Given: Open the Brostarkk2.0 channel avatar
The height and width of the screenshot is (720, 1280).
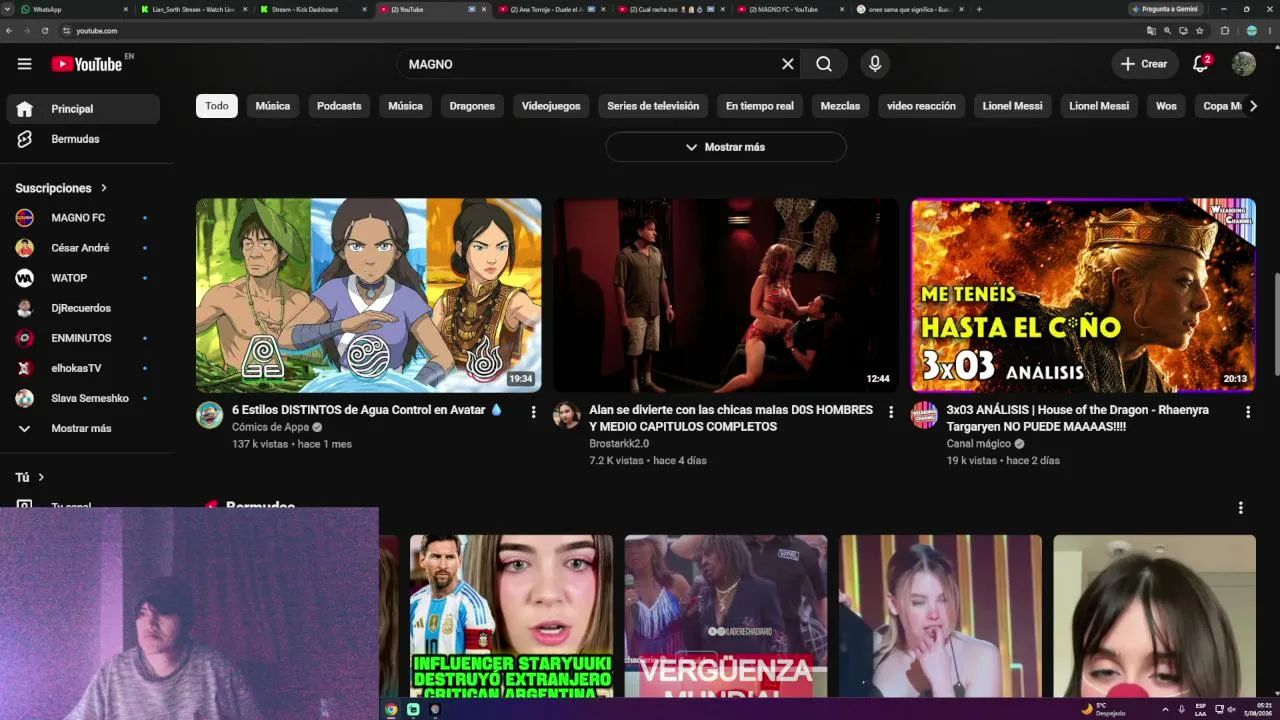Looking at the screenshot, I should coord(567,415).
